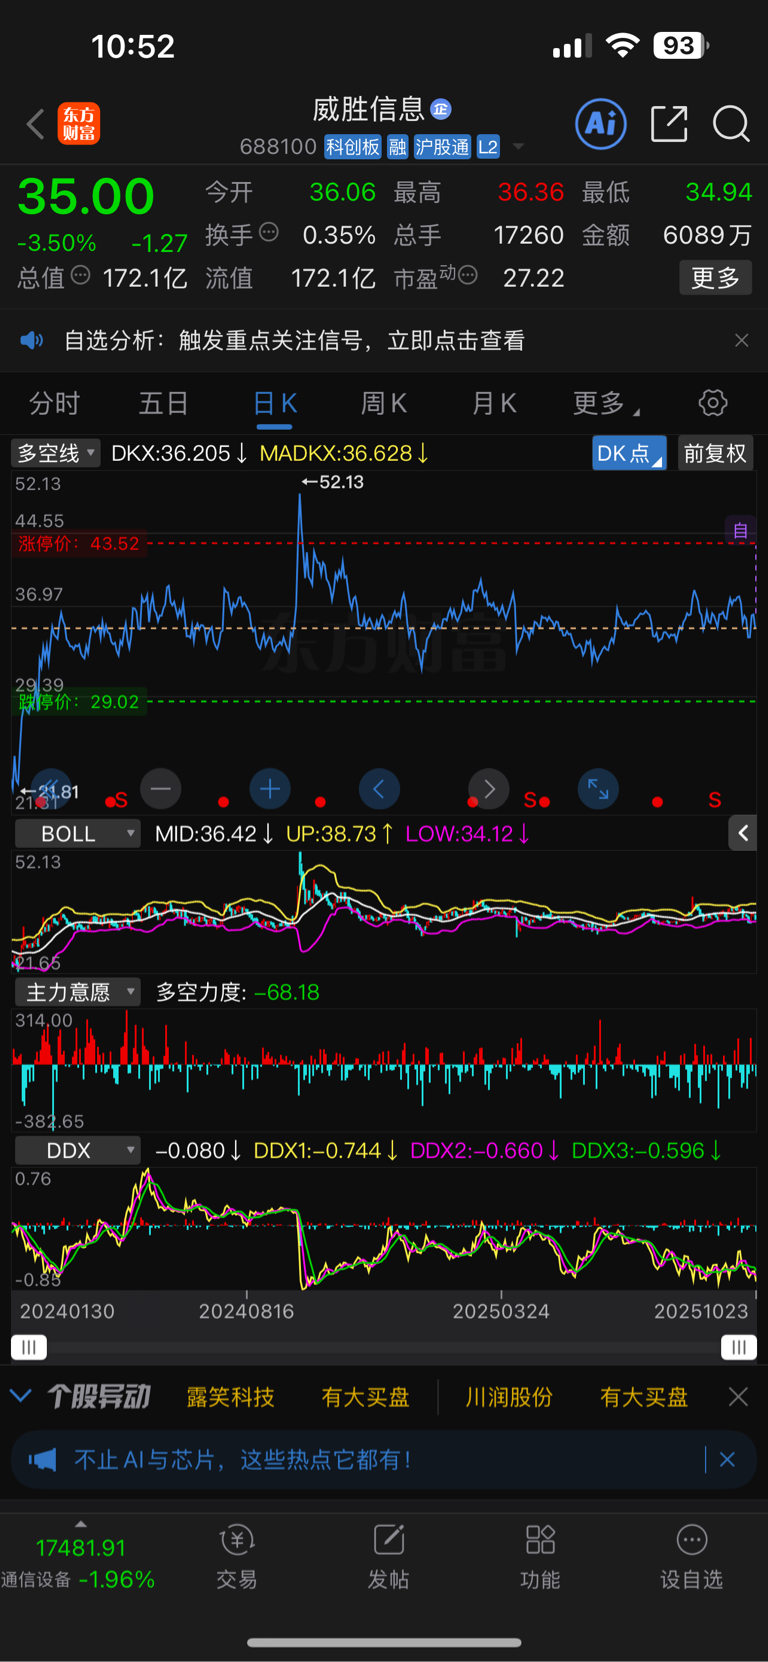768x1662 pixels.
Task: Open 交易 trading tab
Action: pos(237,1558)
